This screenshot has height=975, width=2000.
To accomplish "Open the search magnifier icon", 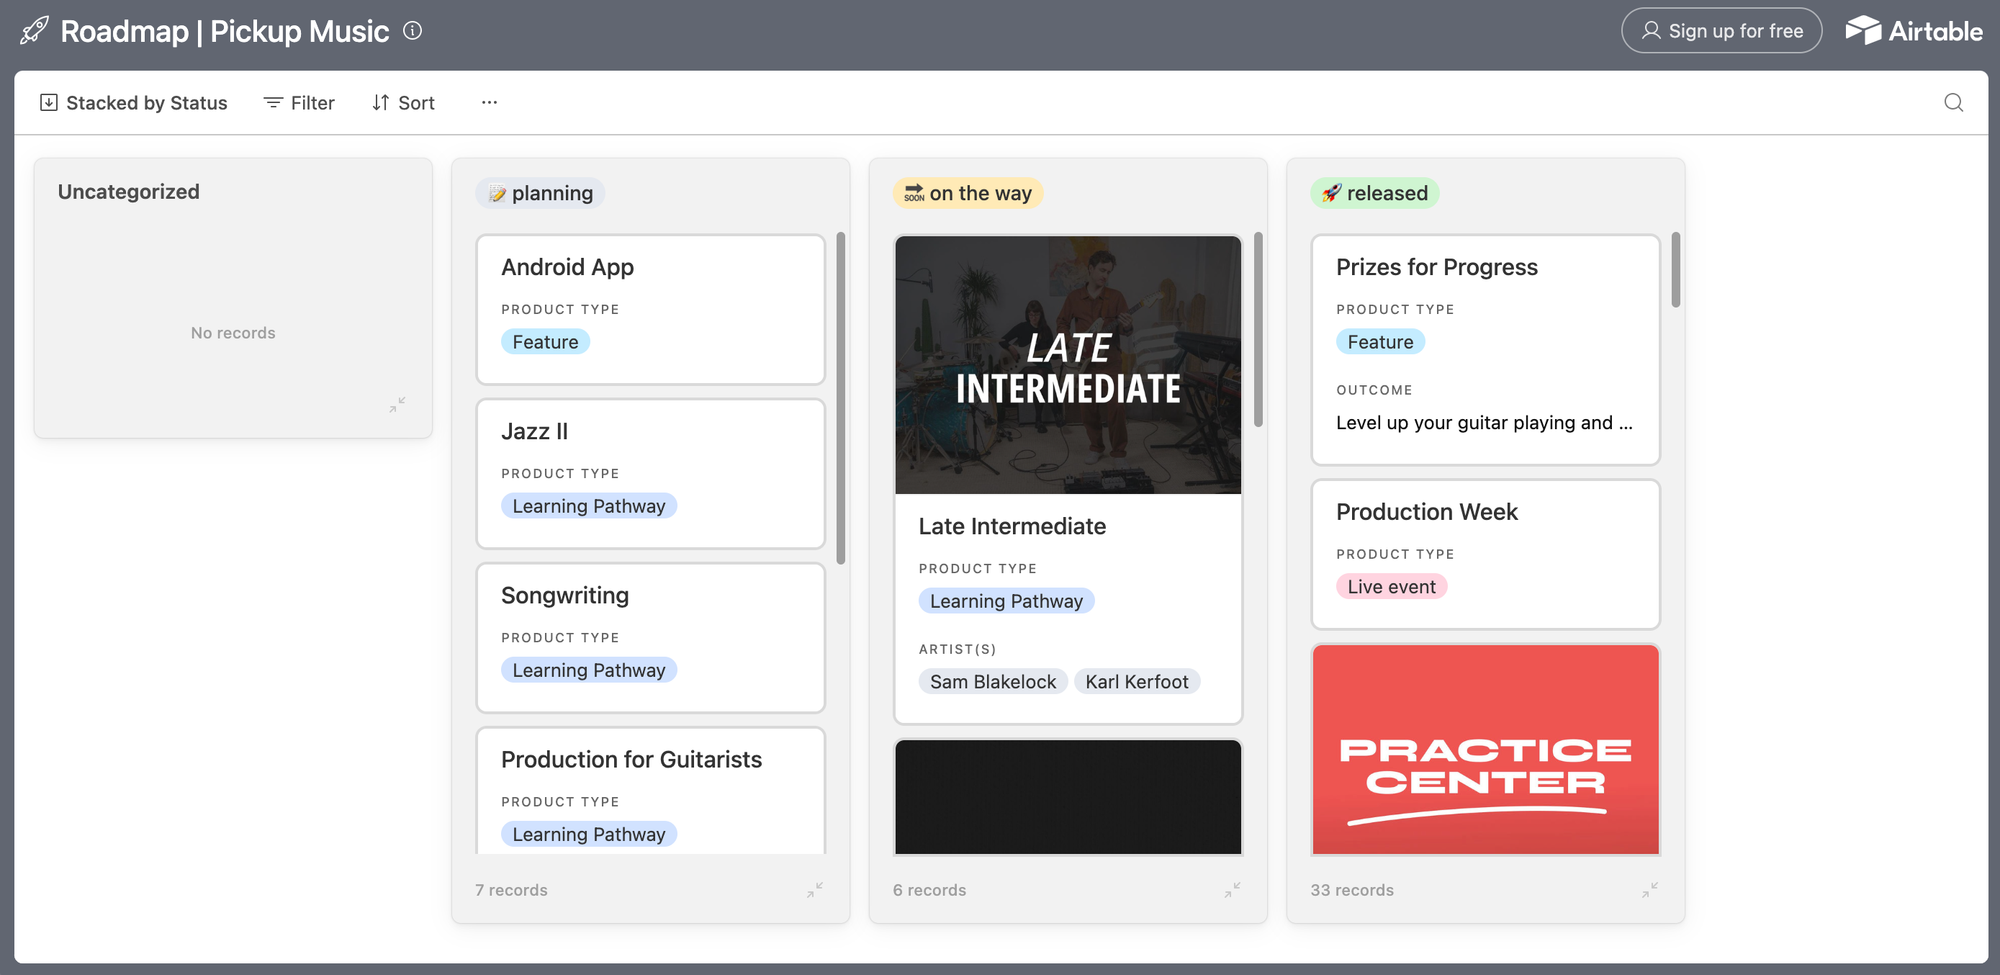I will (1953, 102).
